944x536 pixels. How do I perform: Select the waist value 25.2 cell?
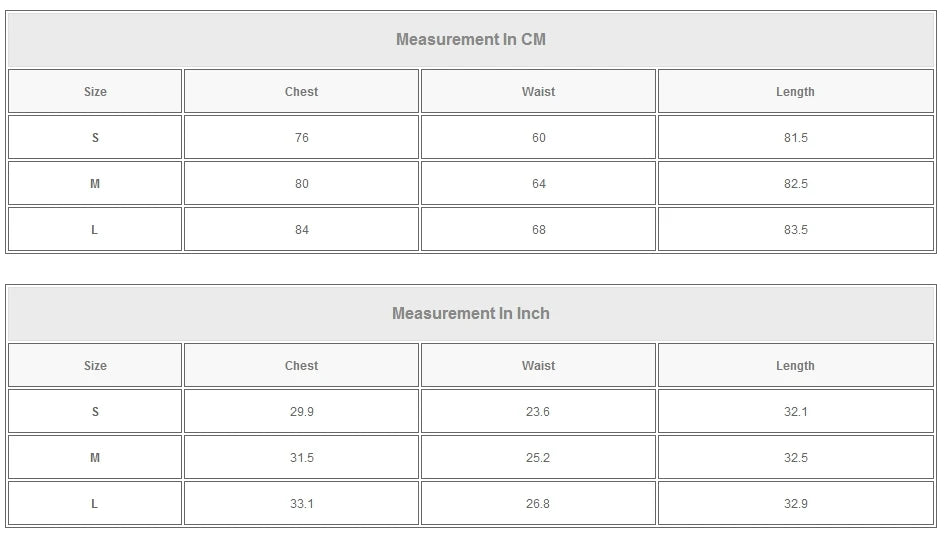[538, 458]
